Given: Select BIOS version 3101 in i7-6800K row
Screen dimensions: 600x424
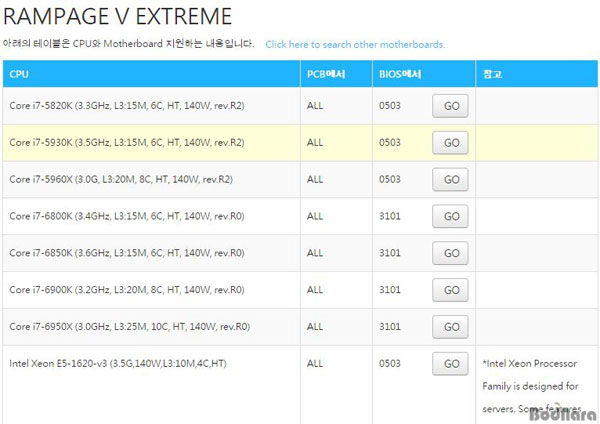Looking at the screenshot, I should pos(390,216).
